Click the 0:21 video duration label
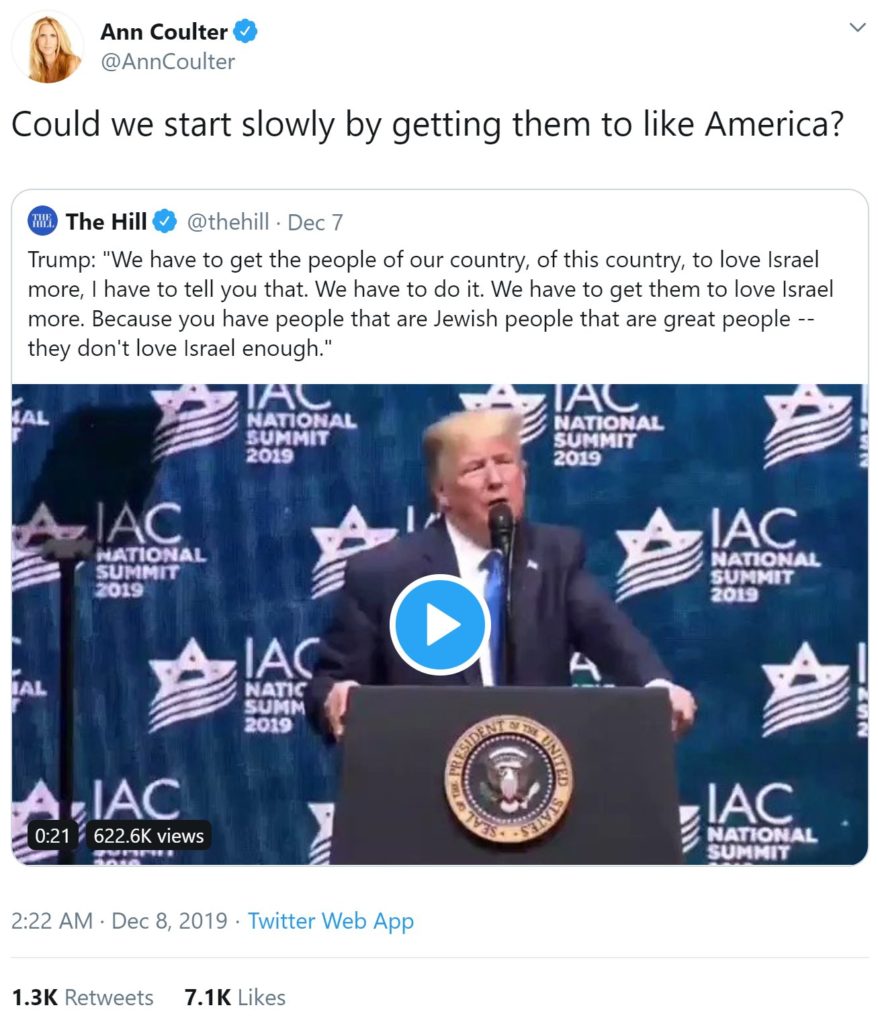Image resolution: width=878 pixels, height=1024 pixels. tap(52, 835)
